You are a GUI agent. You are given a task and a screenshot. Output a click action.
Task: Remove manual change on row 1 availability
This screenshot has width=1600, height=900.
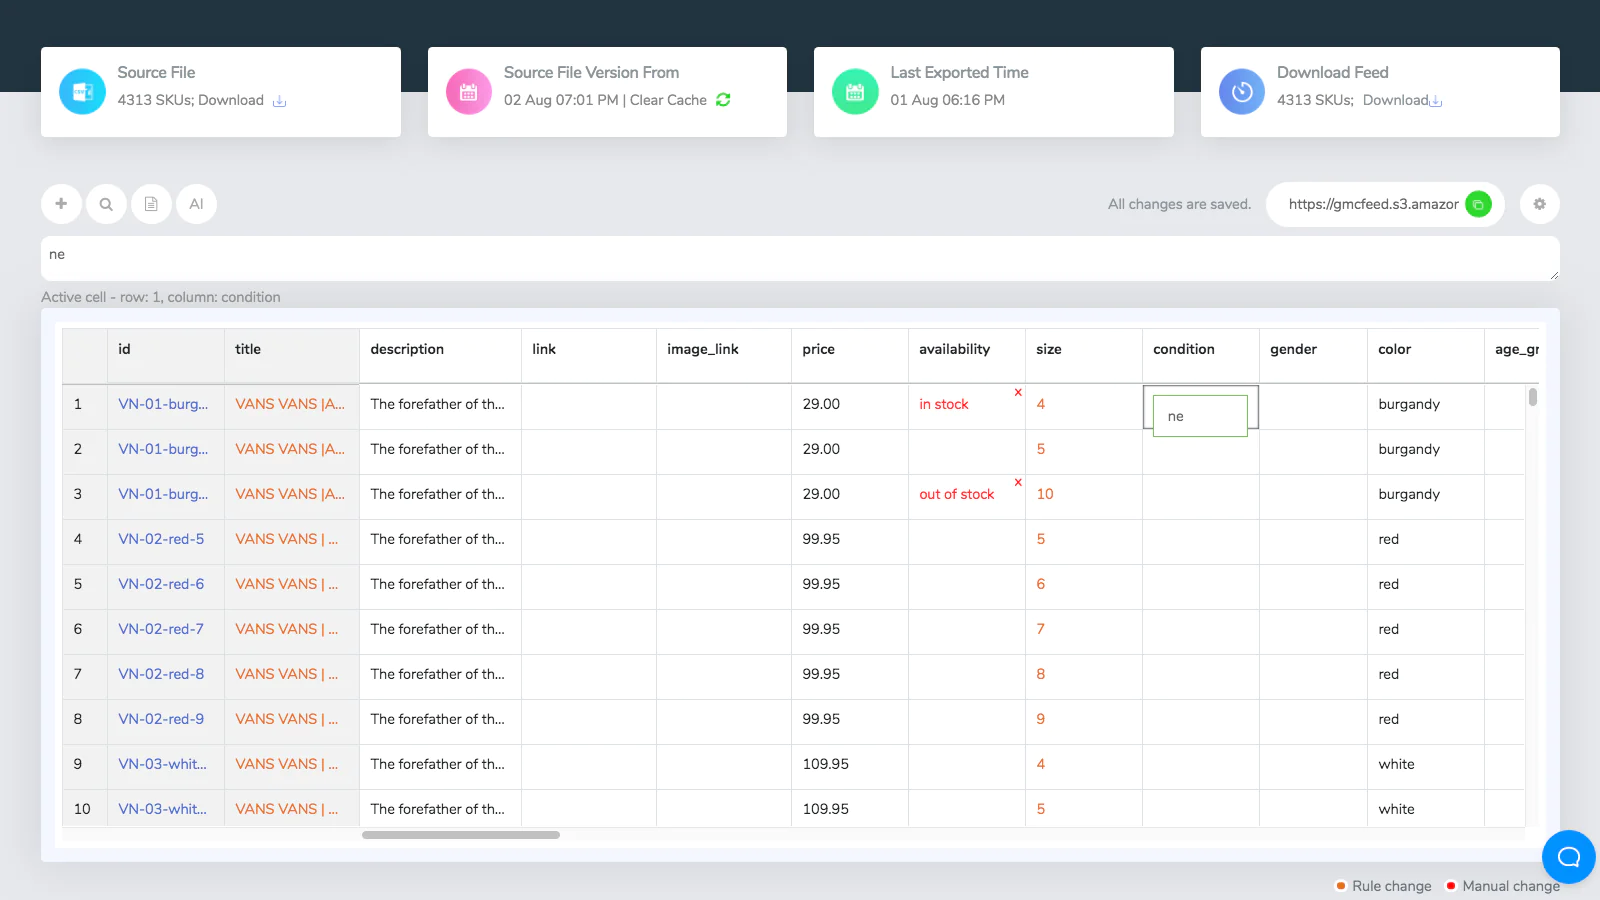point(1018,392)
